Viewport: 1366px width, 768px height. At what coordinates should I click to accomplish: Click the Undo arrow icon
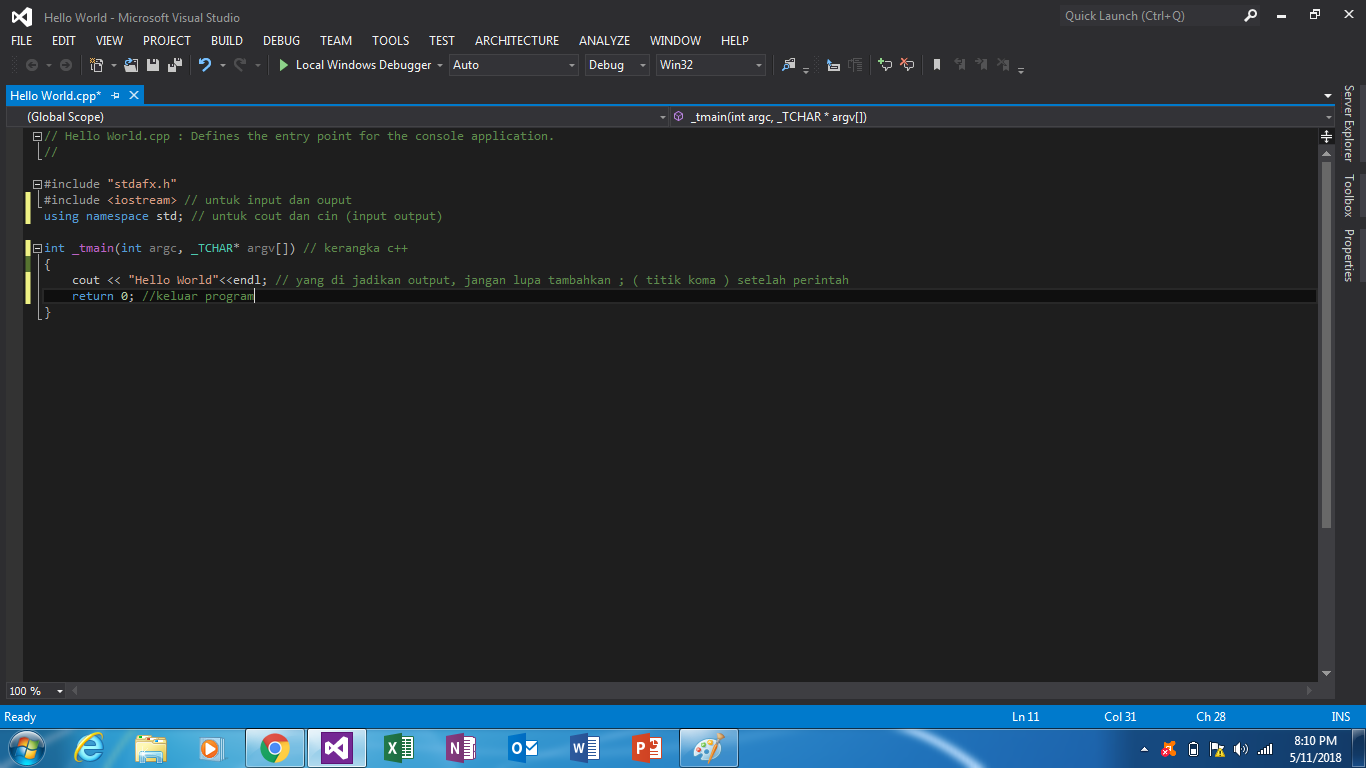coord(205,65)
